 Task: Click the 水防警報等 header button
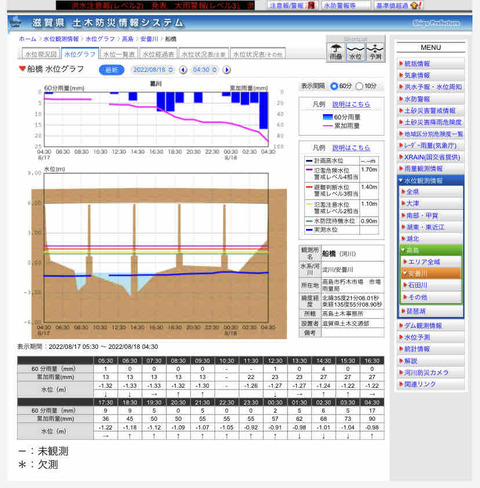click(346, 5)
